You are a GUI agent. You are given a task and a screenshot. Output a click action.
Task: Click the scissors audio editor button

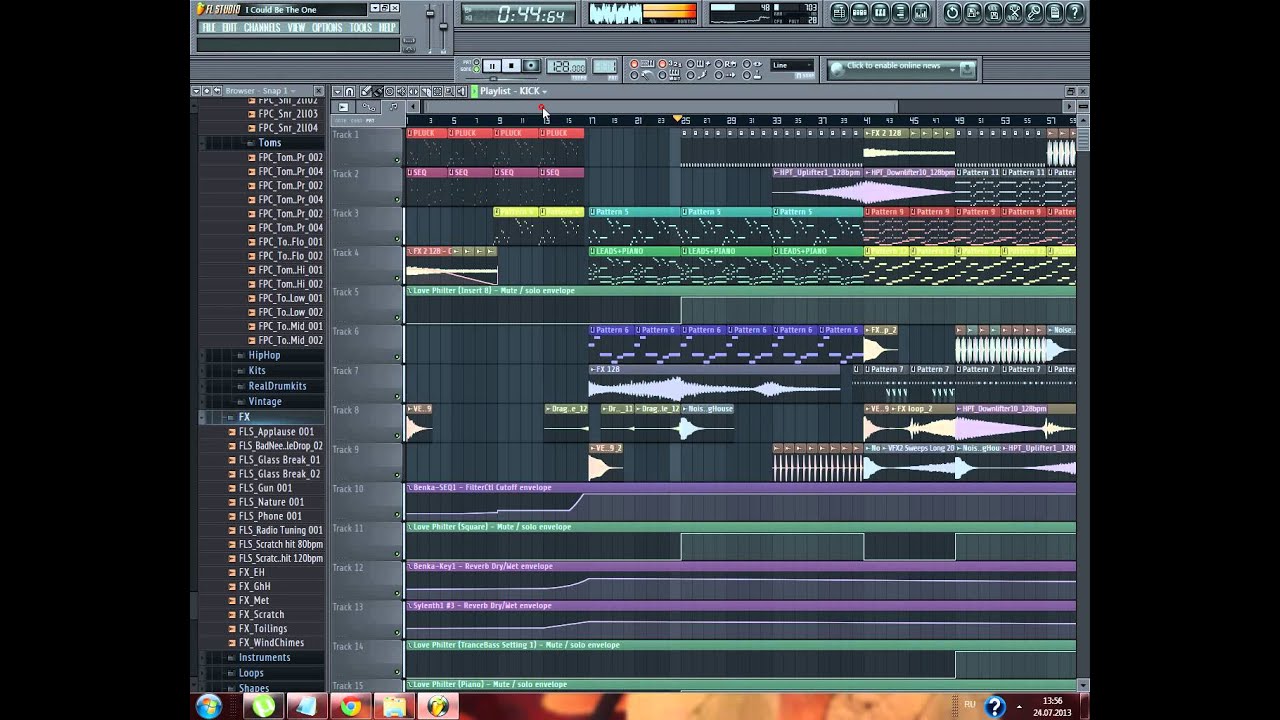coord(1014,13)
